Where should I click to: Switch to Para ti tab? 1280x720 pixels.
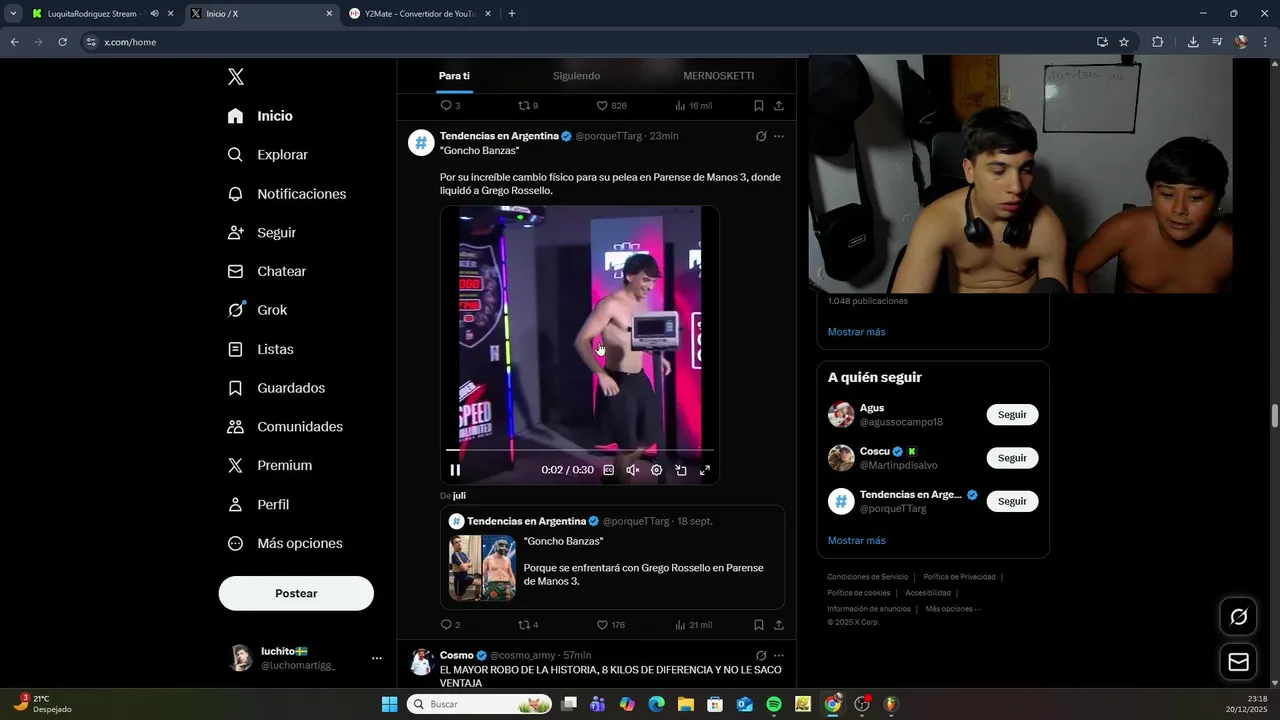[454, 76]
